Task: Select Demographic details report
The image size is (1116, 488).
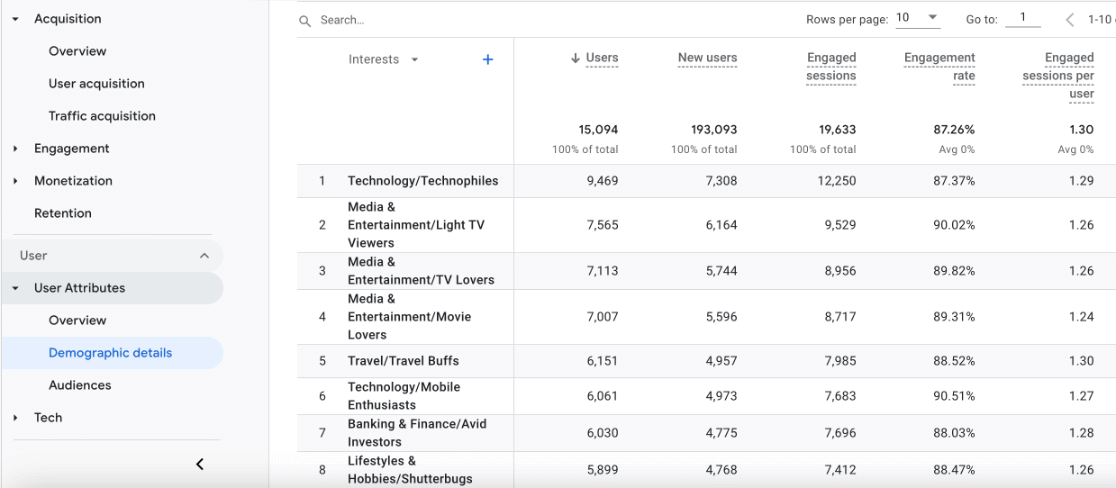Action: click(x=110, y=353)
